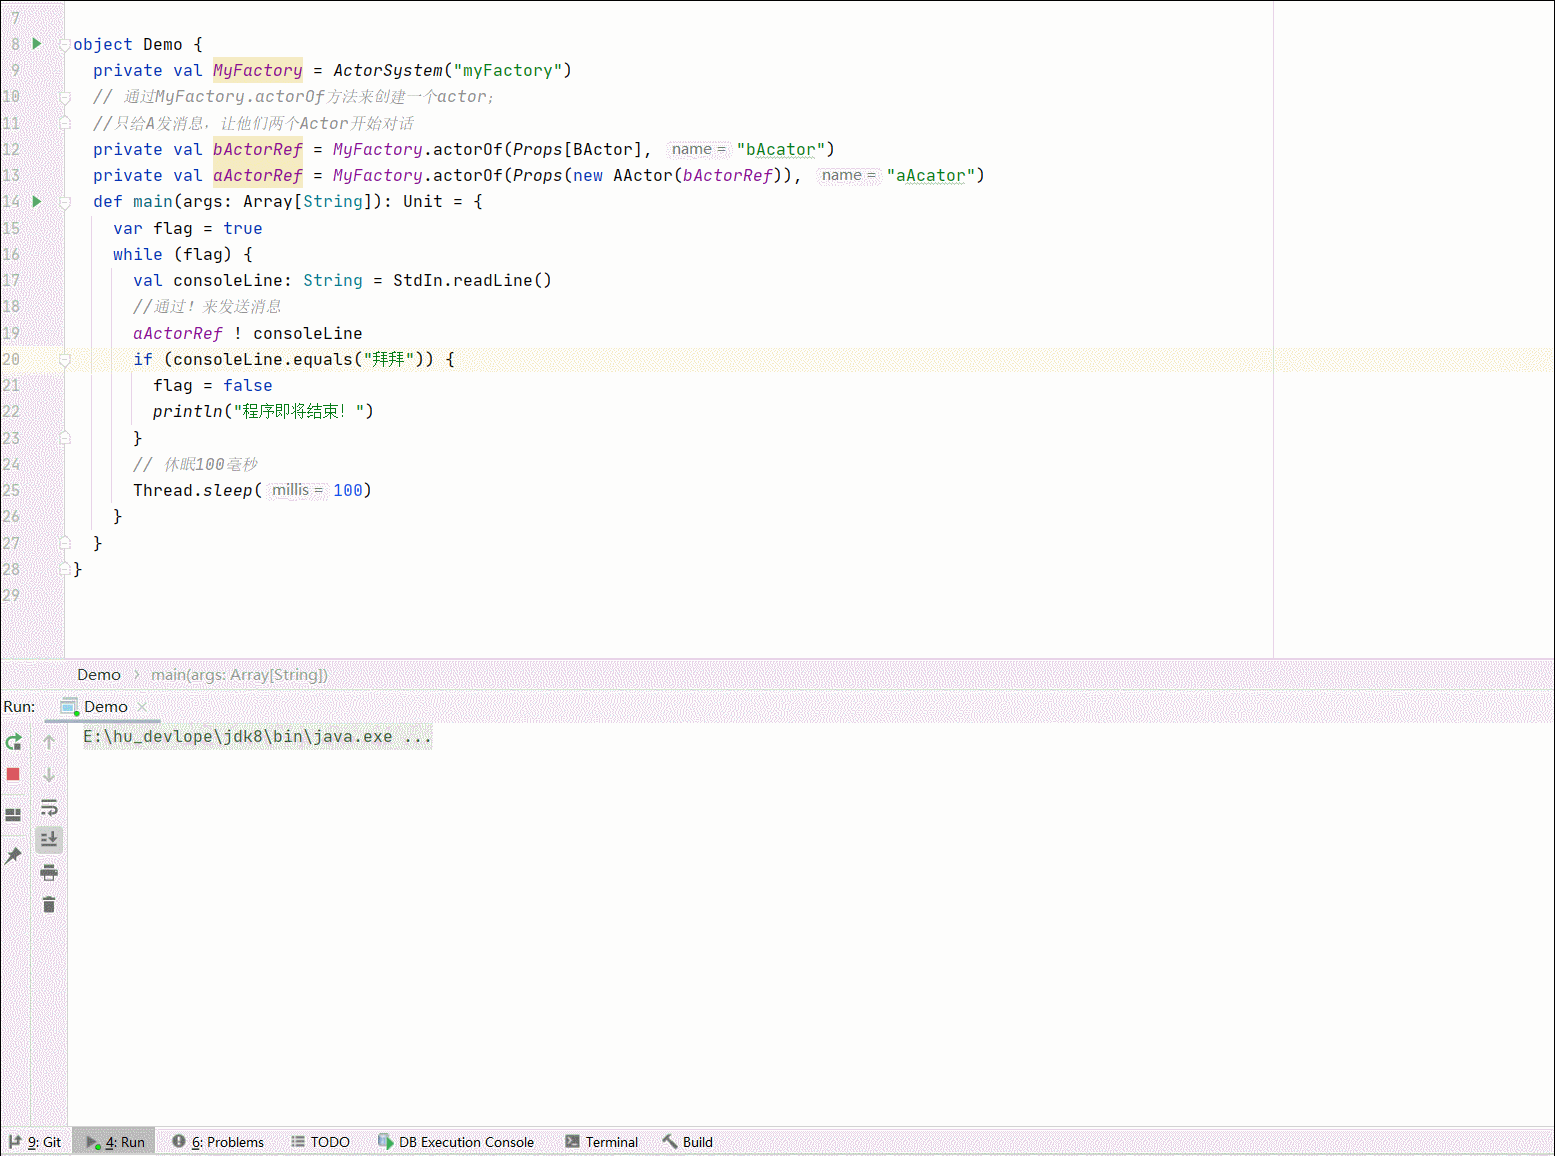Collapse the comment block starting at line 10
Image resolution: width=1555 pixels, height=1156 pixels.
click(65, 97)
